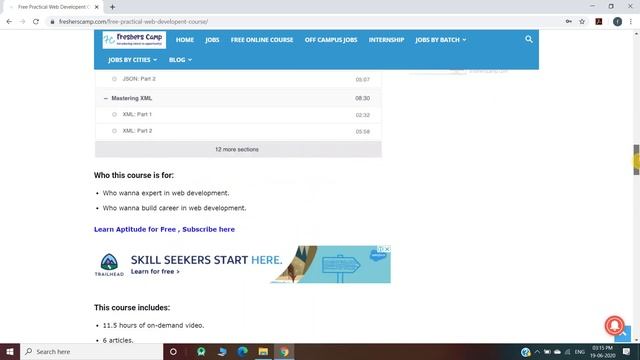The height and width of the screenshot is (360, 640).
Task: Open the Jobs menu item
Action: 212,40
